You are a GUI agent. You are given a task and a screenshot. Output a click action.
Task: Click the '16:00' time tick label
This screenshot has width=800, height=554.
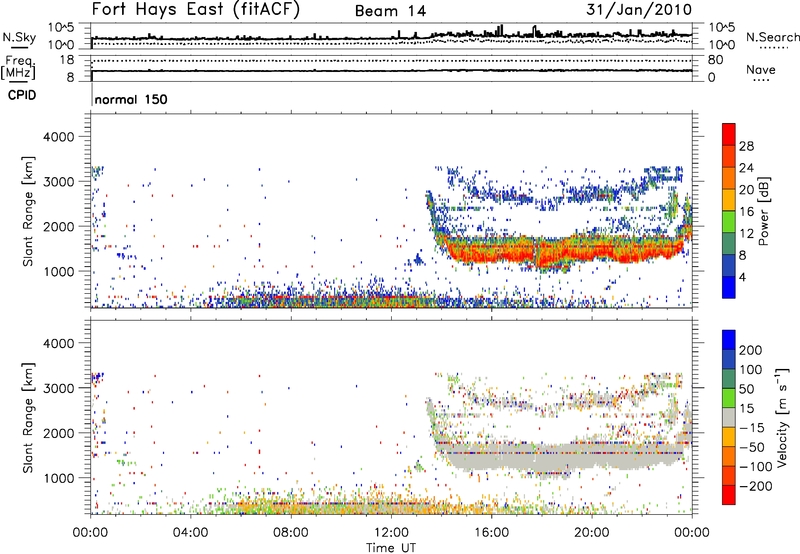point(491,533)
